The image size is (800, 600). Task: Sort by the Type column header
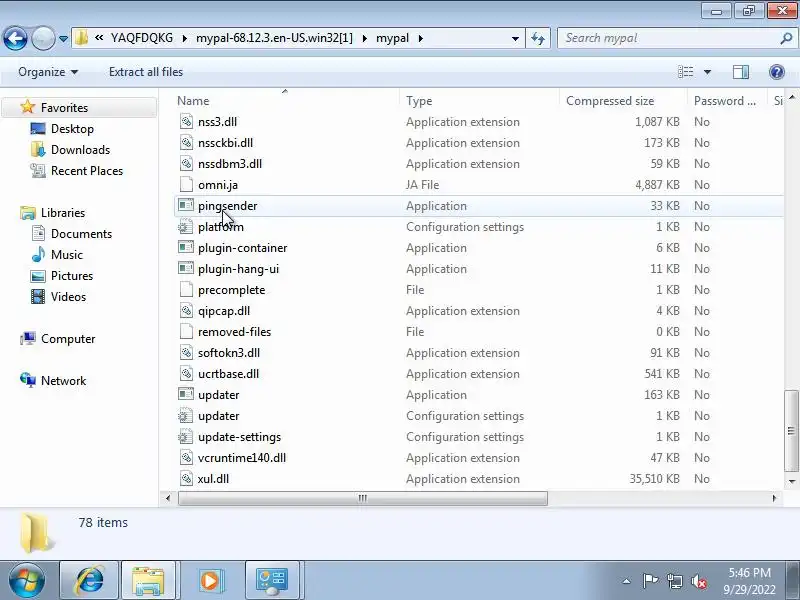pos(419,101)
